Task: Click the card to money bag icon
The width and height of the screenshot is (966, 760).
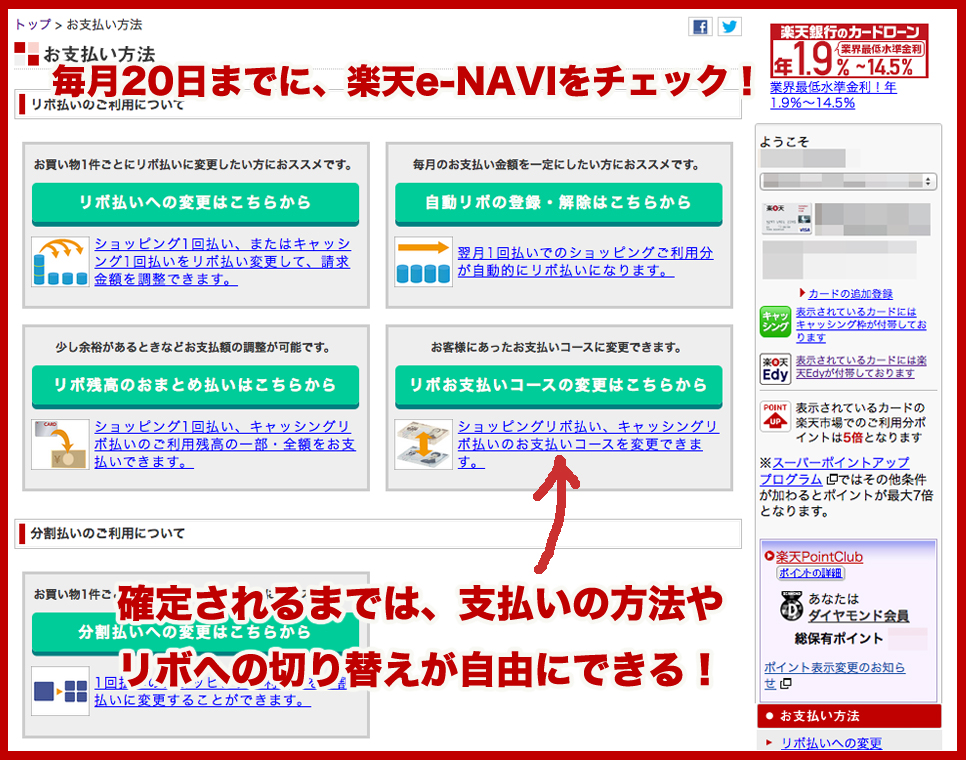Action: (60, 445)
